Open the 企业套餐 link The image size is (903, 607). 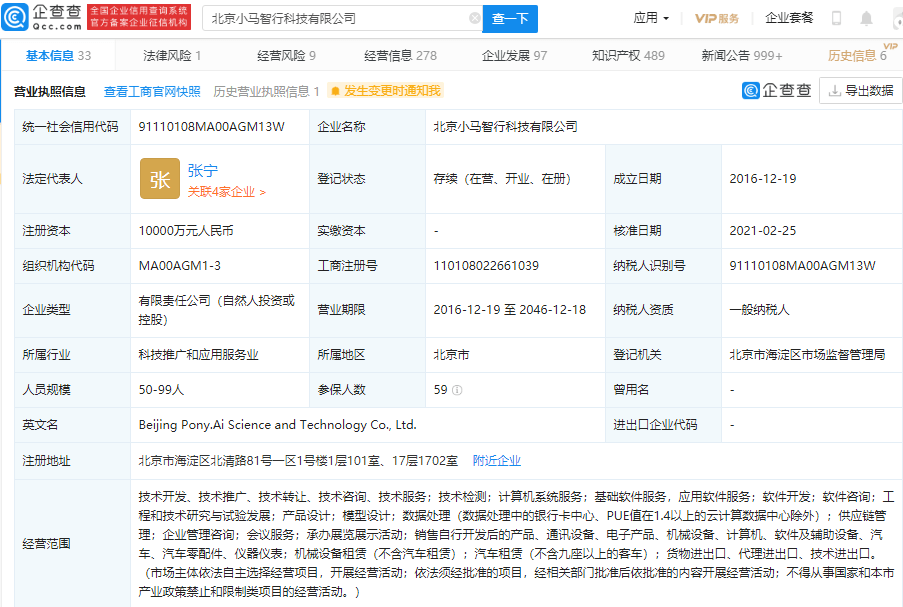(x=789, y=18)
